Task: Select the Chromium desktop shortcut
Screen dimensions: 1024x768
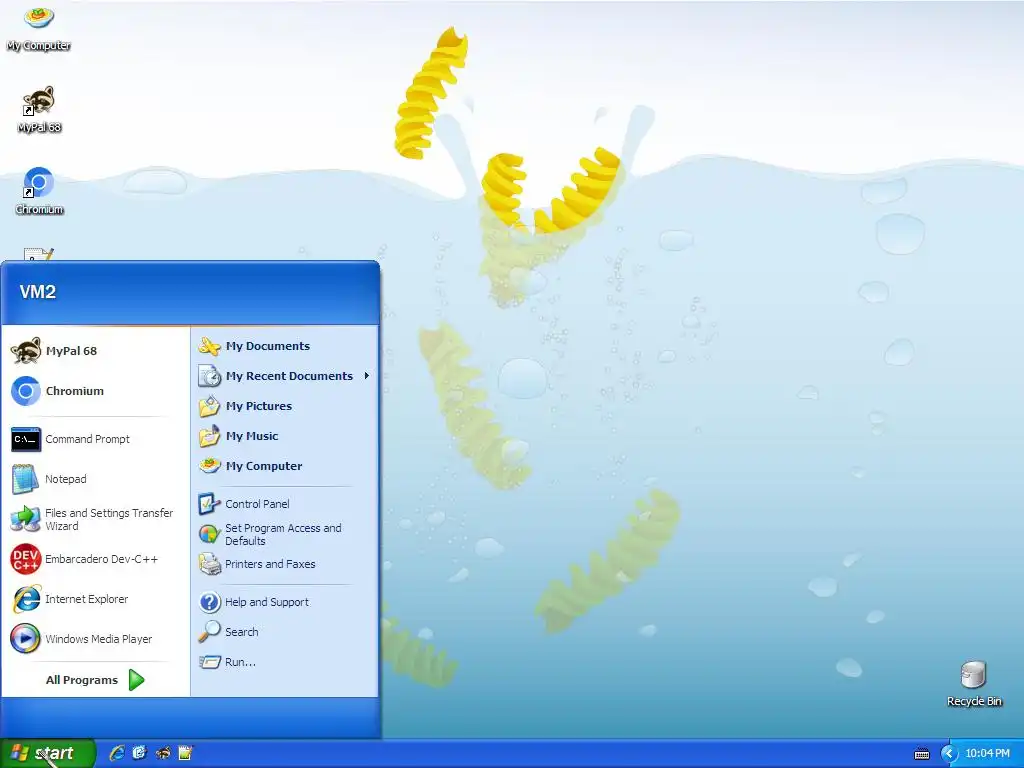Action: click(39, 191)
